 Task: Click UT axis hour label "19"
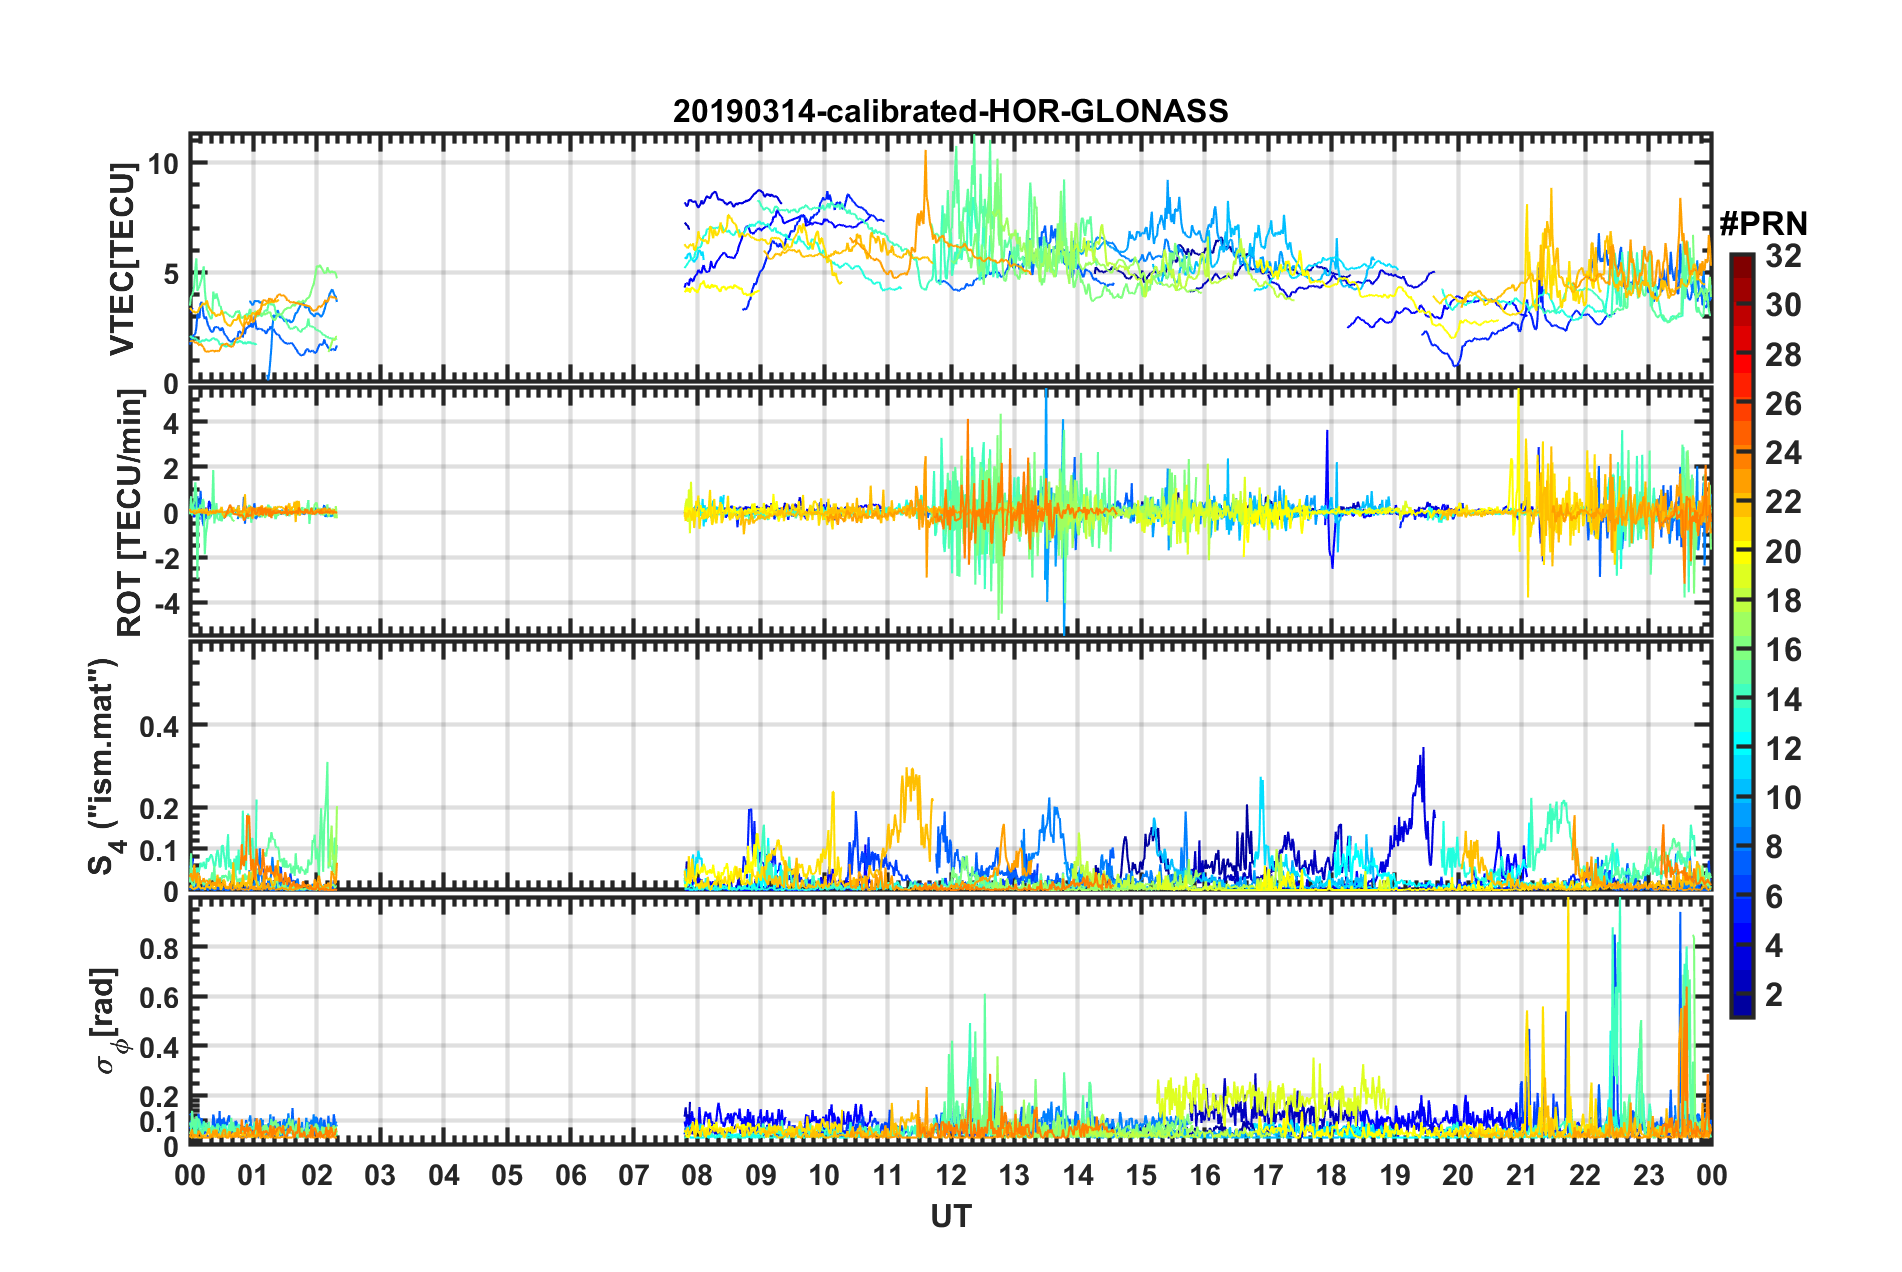click(x=1395, y=1175)
